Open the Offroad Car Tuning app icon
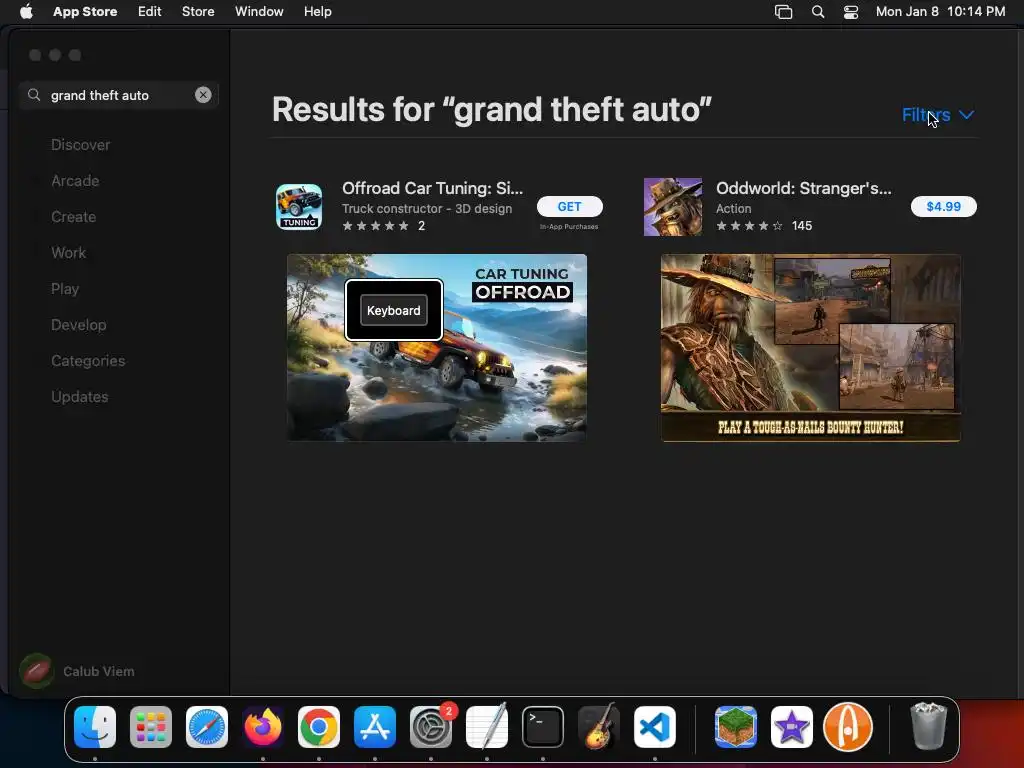 tap(299, 206)
